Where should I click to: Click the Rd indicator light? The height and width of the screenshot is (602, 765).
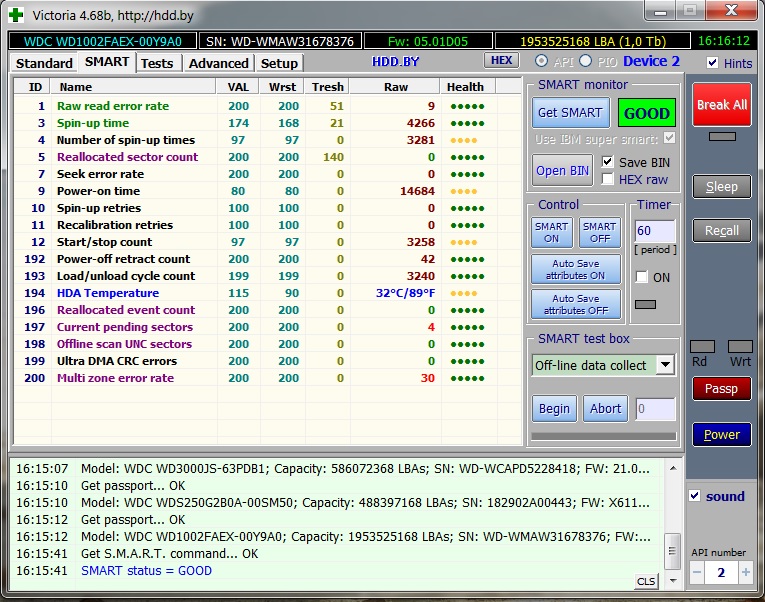pos(703,347)
